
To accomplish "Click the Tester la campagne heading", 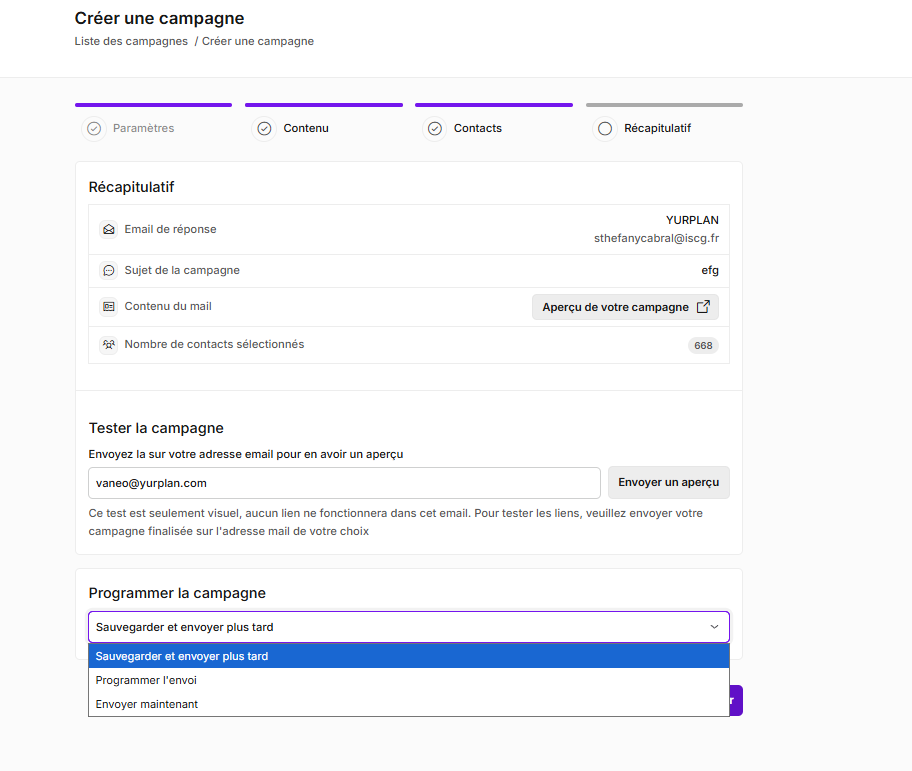I will [x=156, y=428].
